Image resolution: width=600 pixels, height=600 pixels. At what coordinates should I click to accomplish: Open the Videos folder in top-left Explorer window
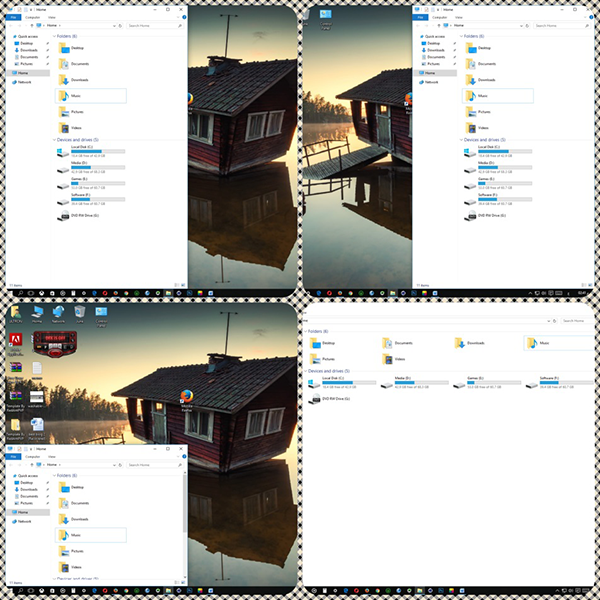tap(70, 128)
